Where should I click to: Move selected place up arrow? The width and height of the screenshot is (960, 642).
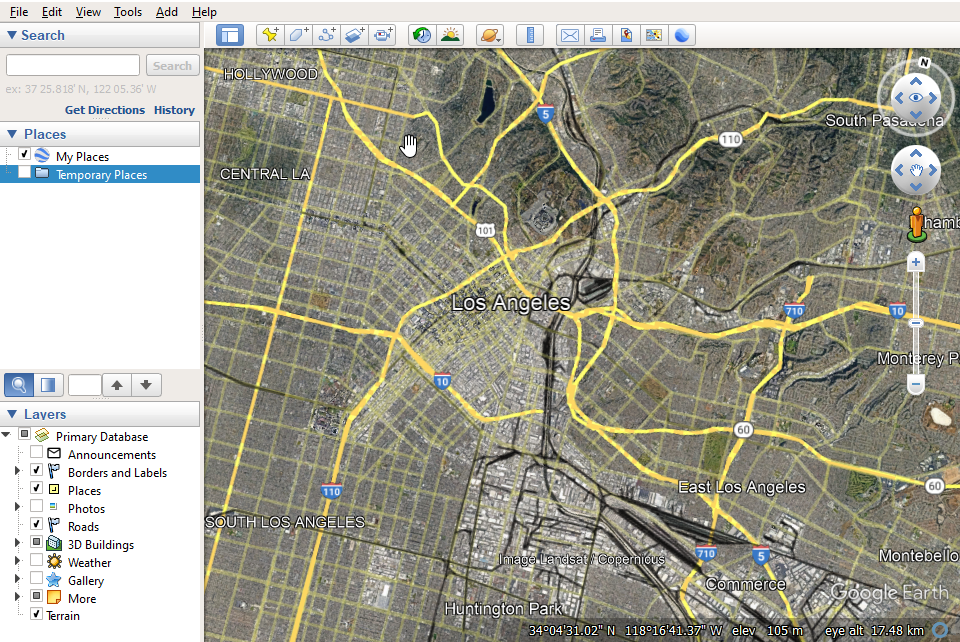point(117,385)
